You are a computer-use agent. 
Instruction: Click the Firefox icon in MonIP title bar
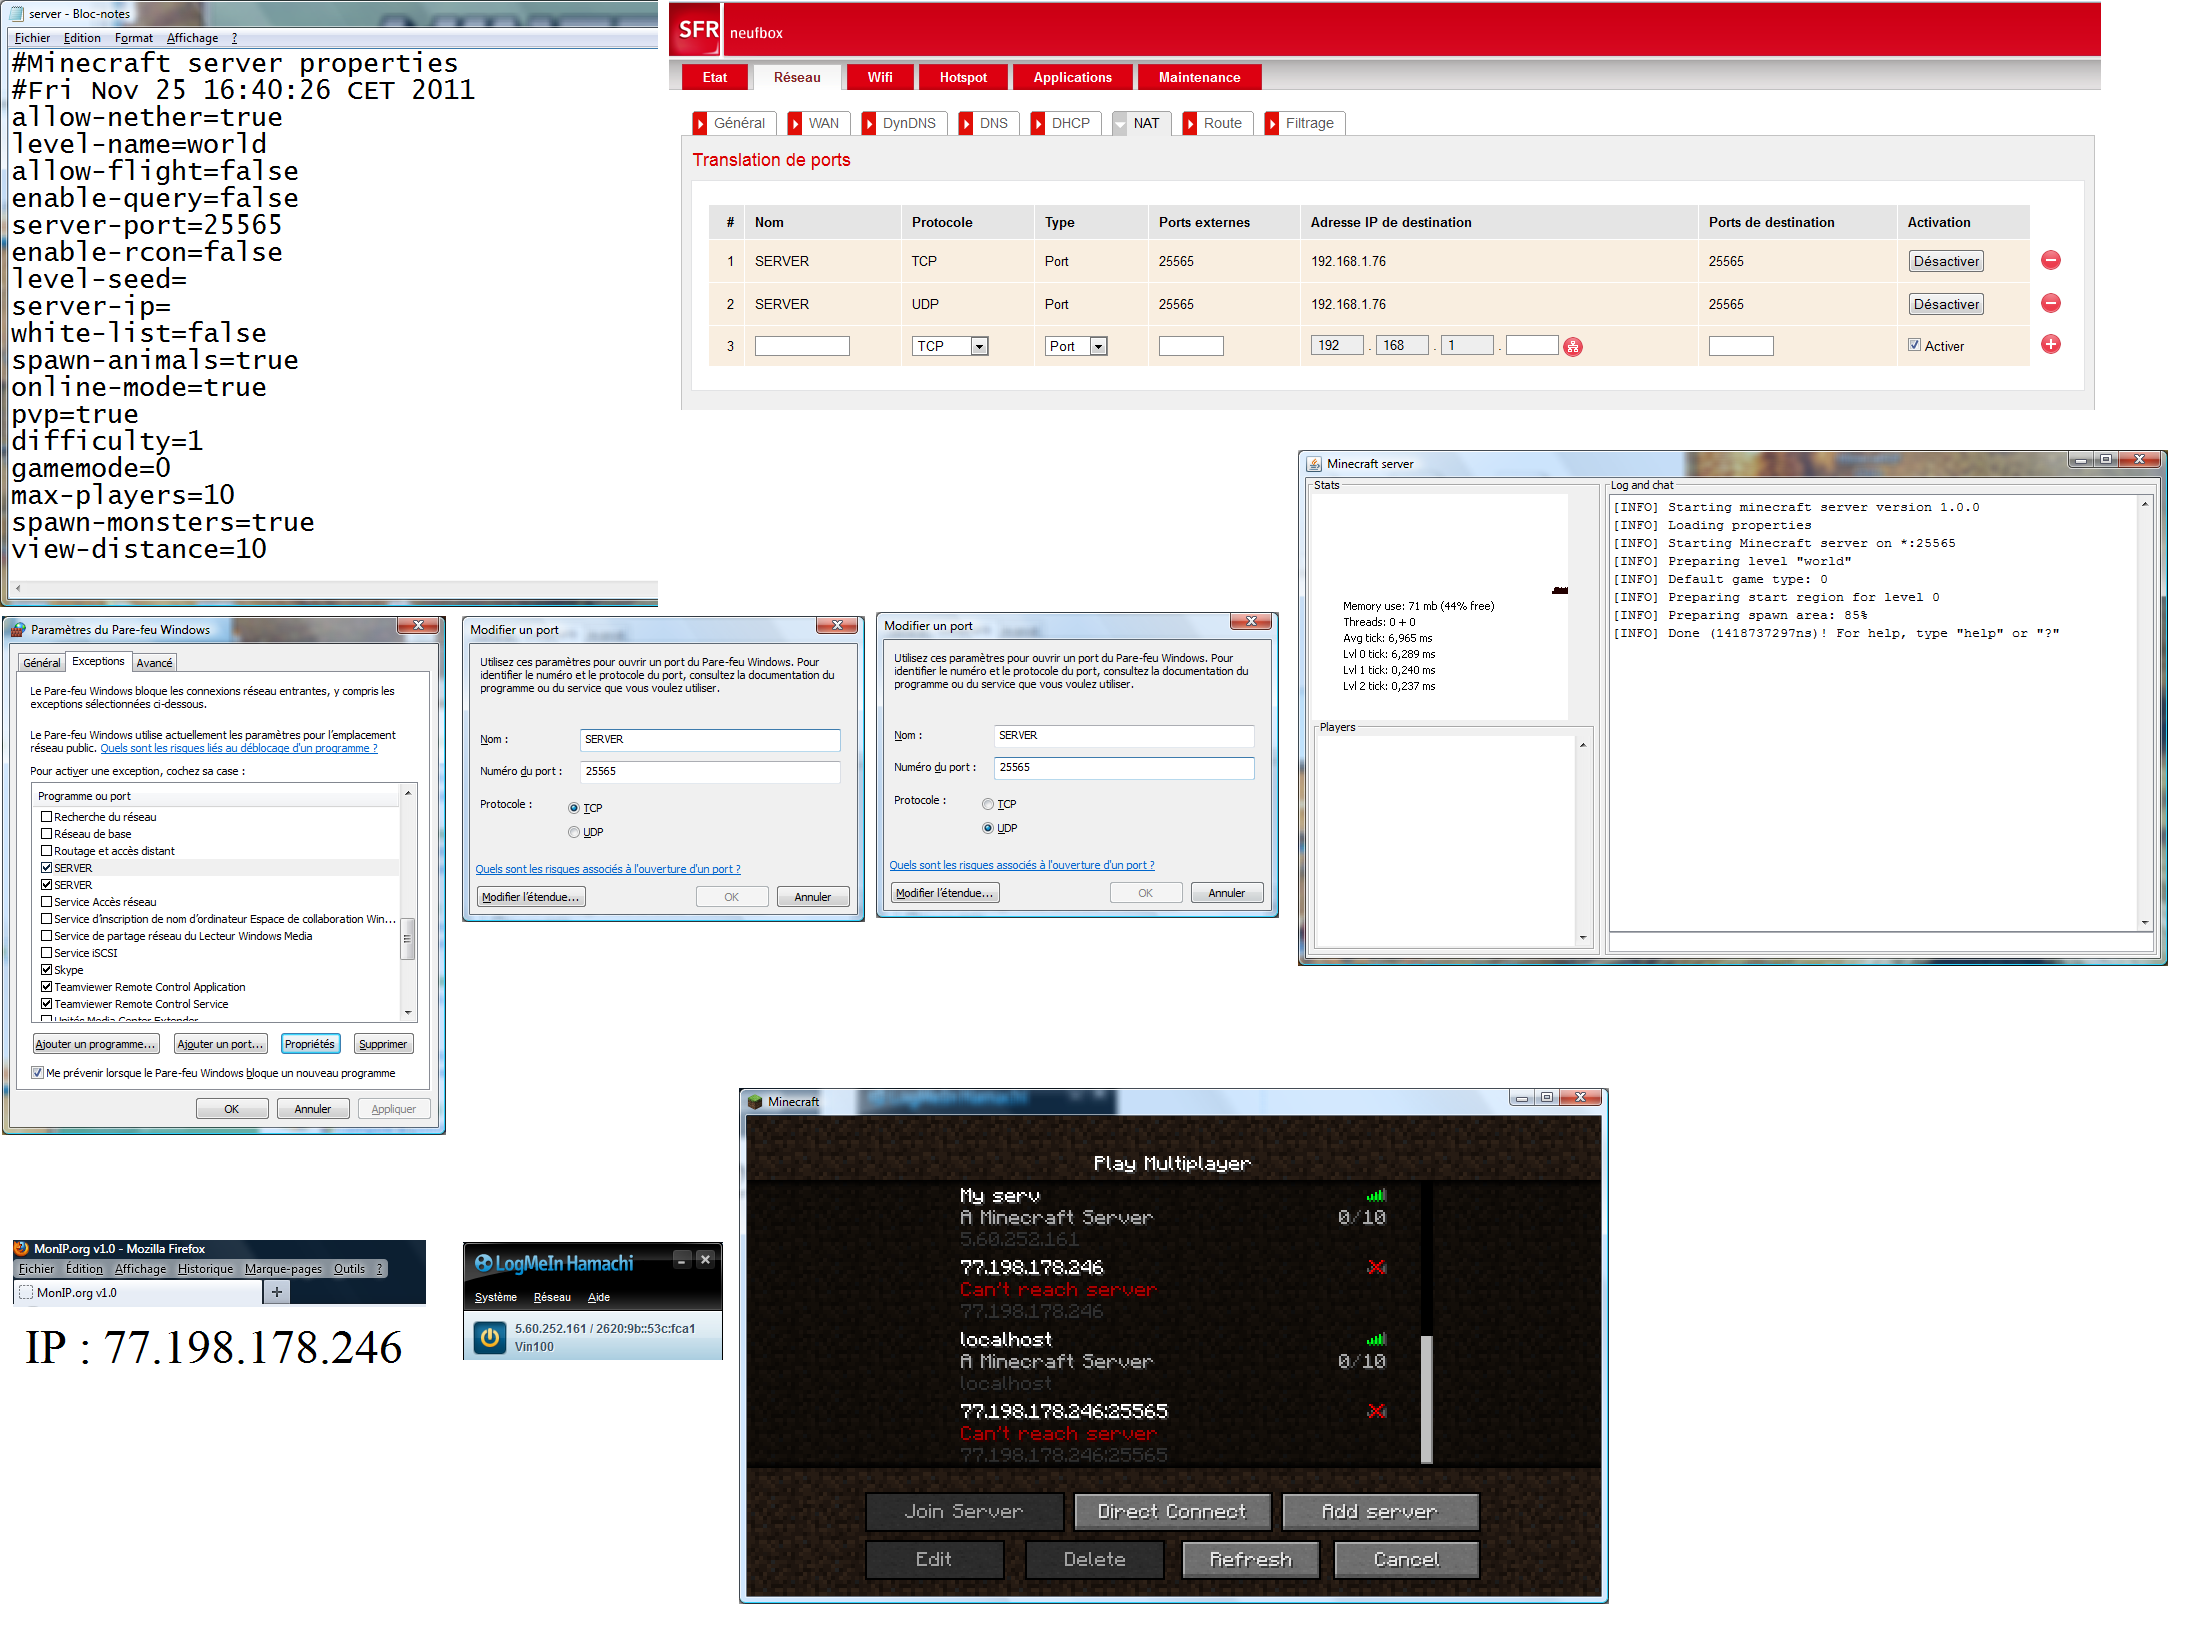point(21,1248)
